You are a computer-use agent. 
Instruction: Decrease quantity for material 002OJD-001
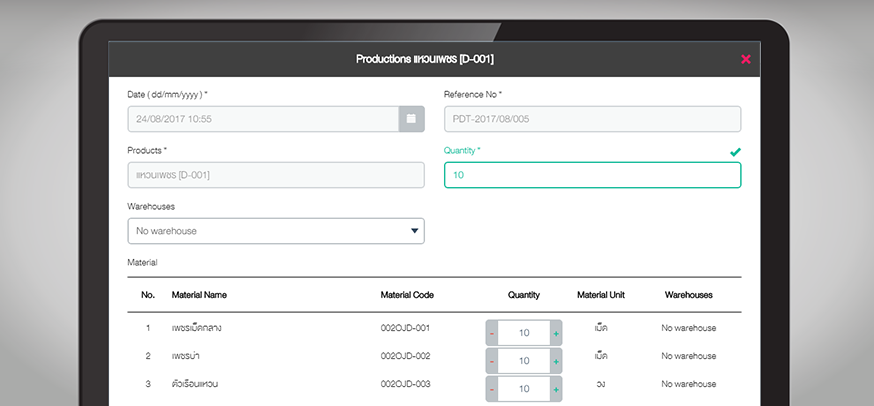492,333
